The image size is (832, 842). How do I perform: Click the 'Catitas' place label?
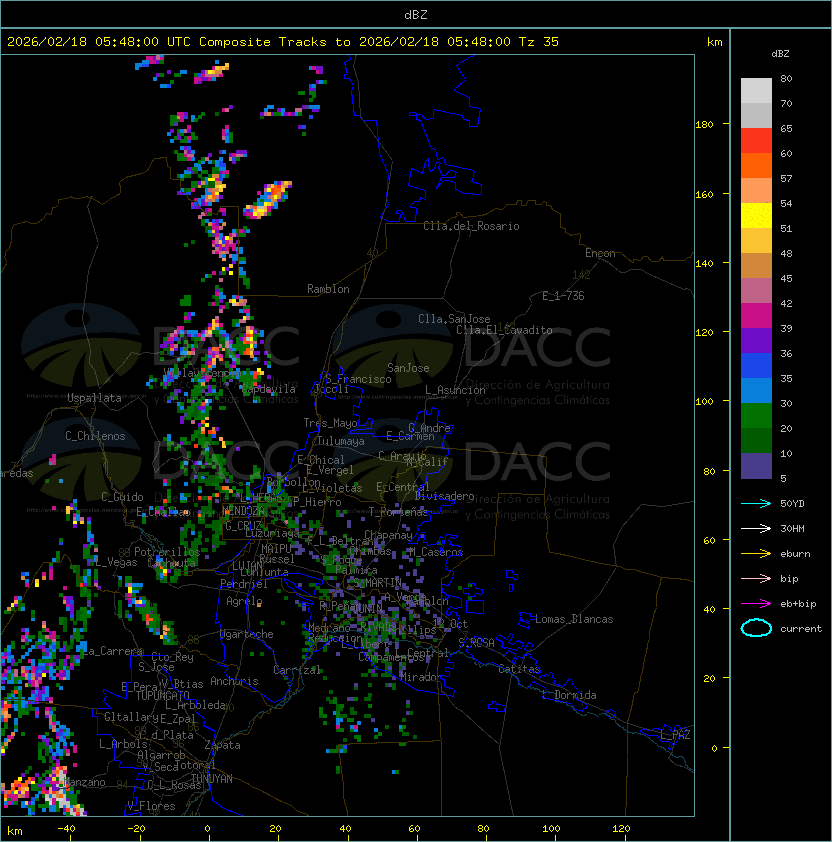pyautogui.click(x=519, y=669)
